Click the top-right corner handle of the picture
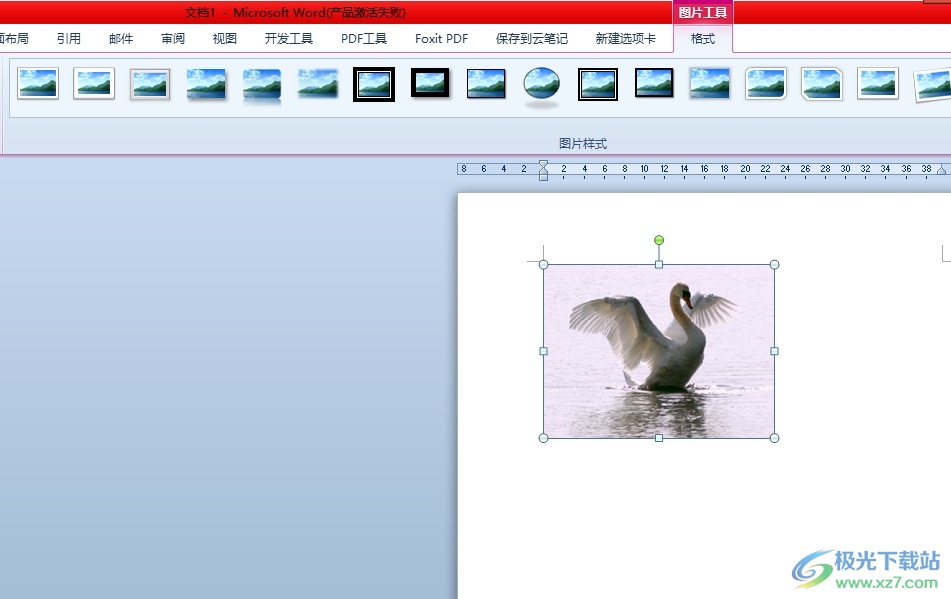 [775, 264]
